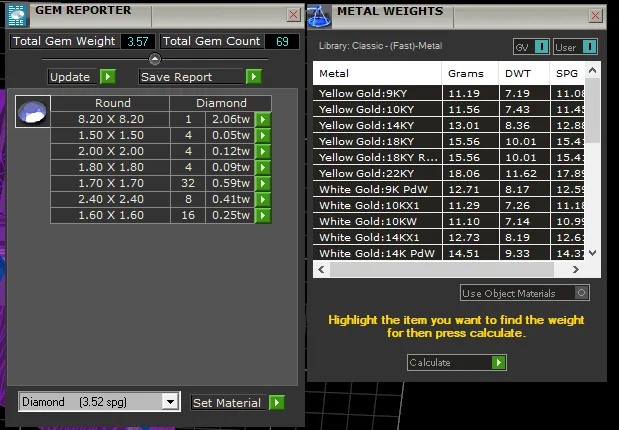The image size is (619, 430).
Task: Click the 2.40 X 2.40 size cell
Action: 111,199
